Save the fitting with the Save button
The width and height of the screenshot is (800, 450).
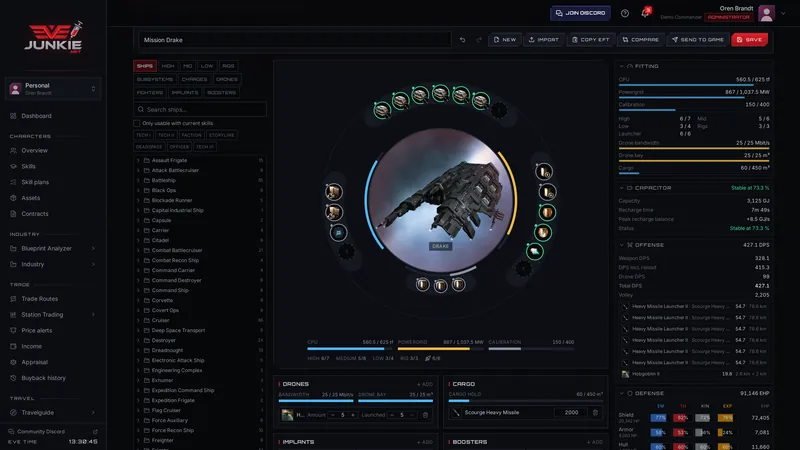[749, 40]
